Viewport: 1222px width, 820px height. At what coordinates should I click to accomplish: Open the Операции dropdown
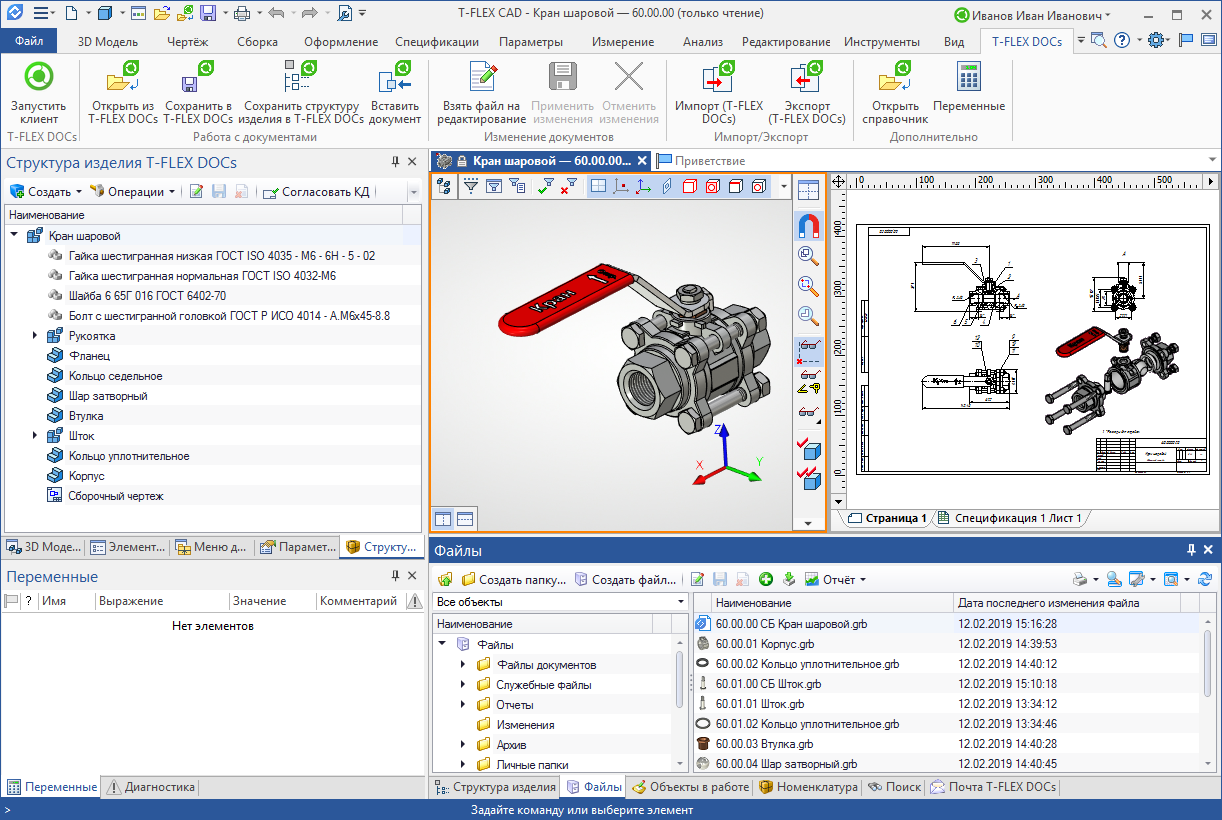pos(132,191)
